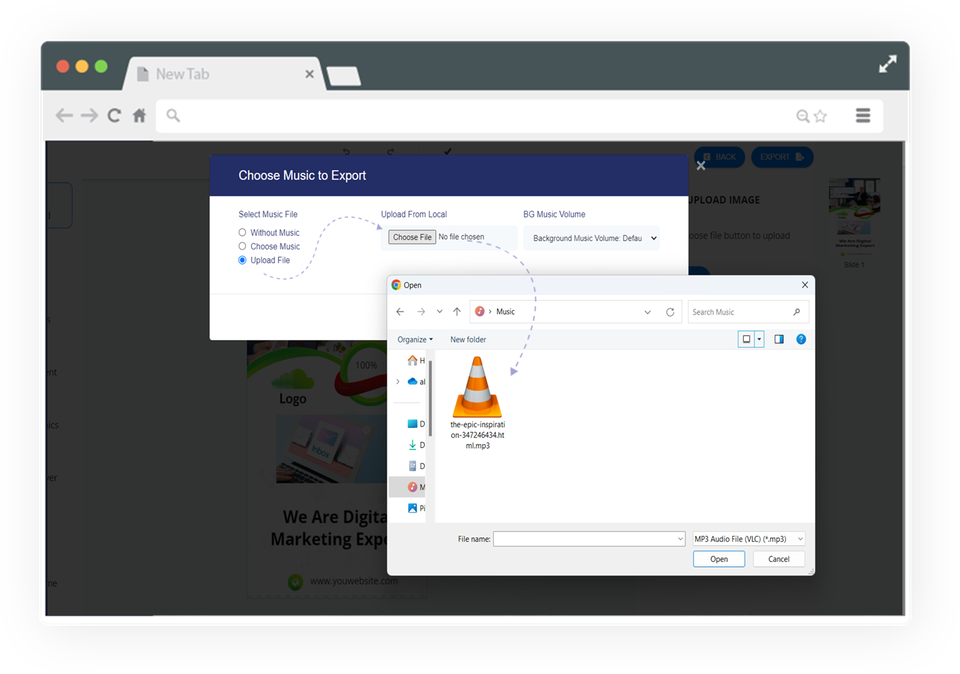The image size is (960, 674).
Task: Click the zoom magnifier icon in address bar
Action: pos(803,116)
